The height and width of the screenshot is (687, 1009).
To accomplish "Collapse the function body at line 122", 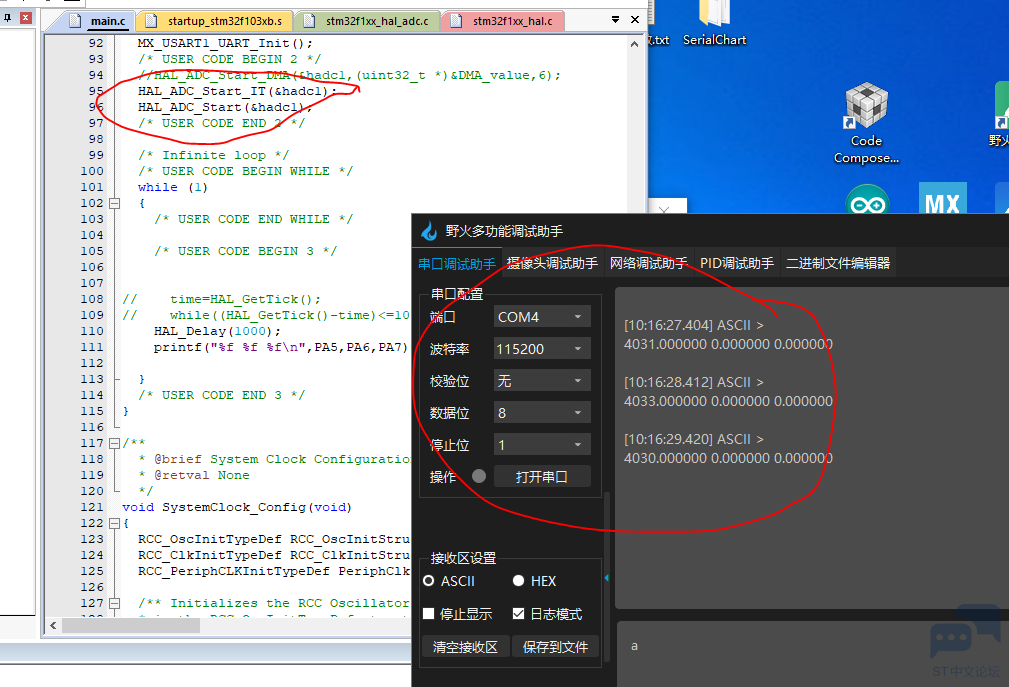I will click(115, 523).
